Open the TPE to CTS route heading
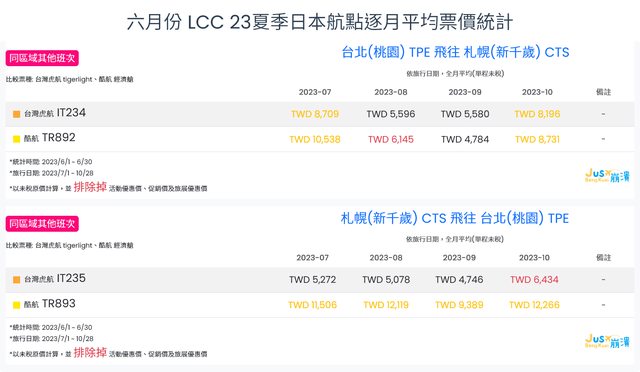This screenshot has width=640, height=372. click(x=455, y=52)
